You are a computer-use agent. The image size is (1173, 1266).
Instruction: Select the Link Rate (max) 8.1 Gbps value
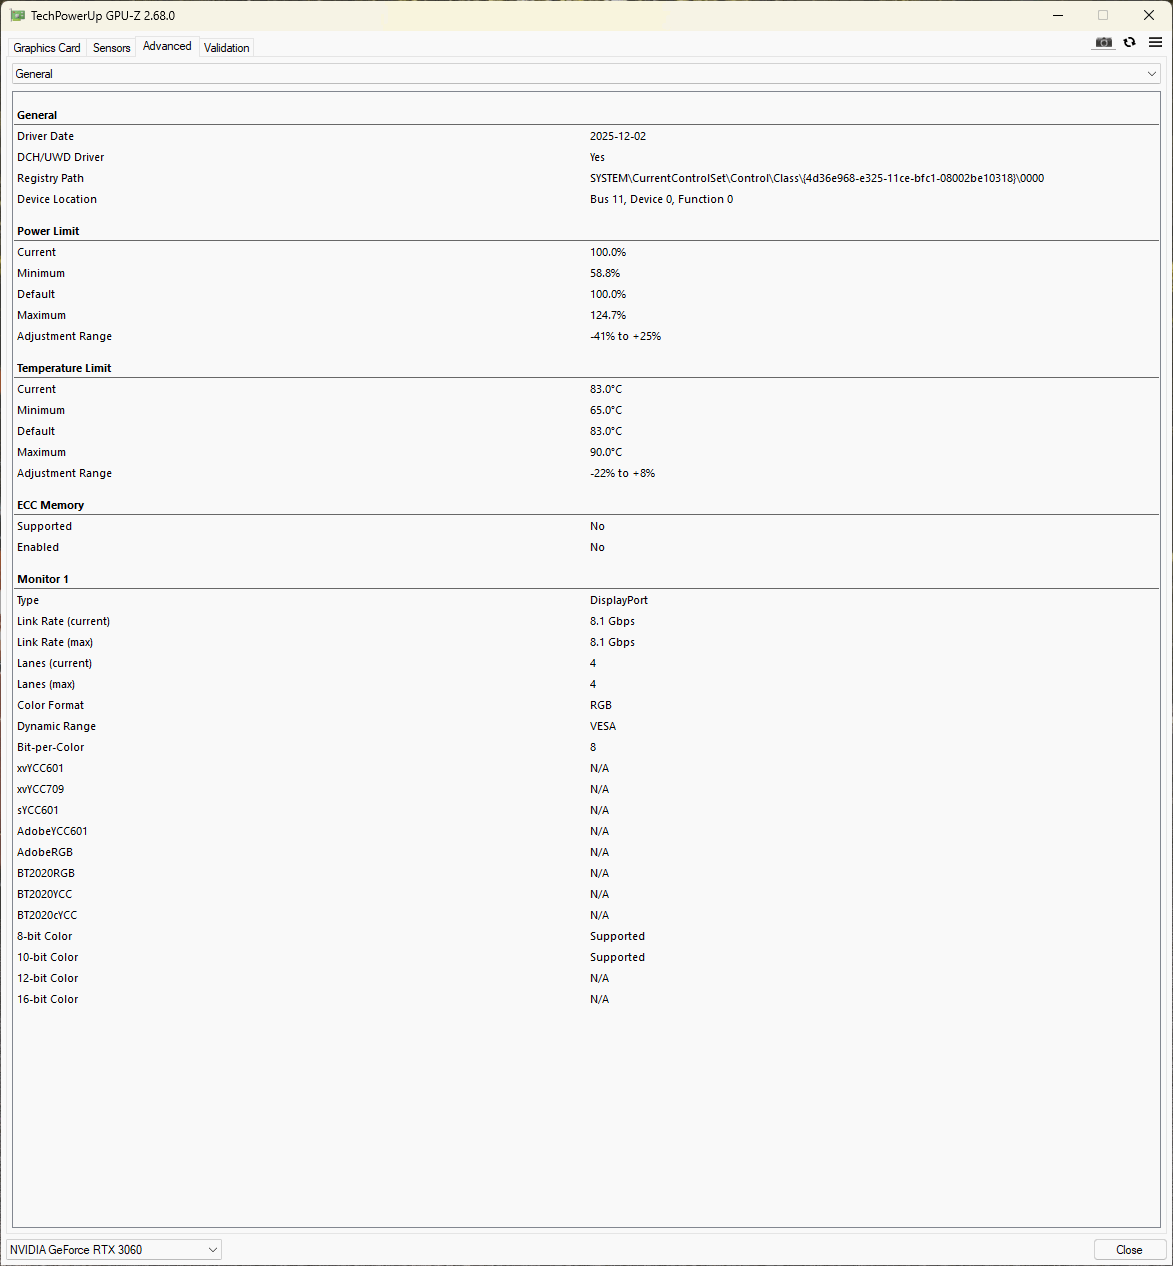point(612,642)
